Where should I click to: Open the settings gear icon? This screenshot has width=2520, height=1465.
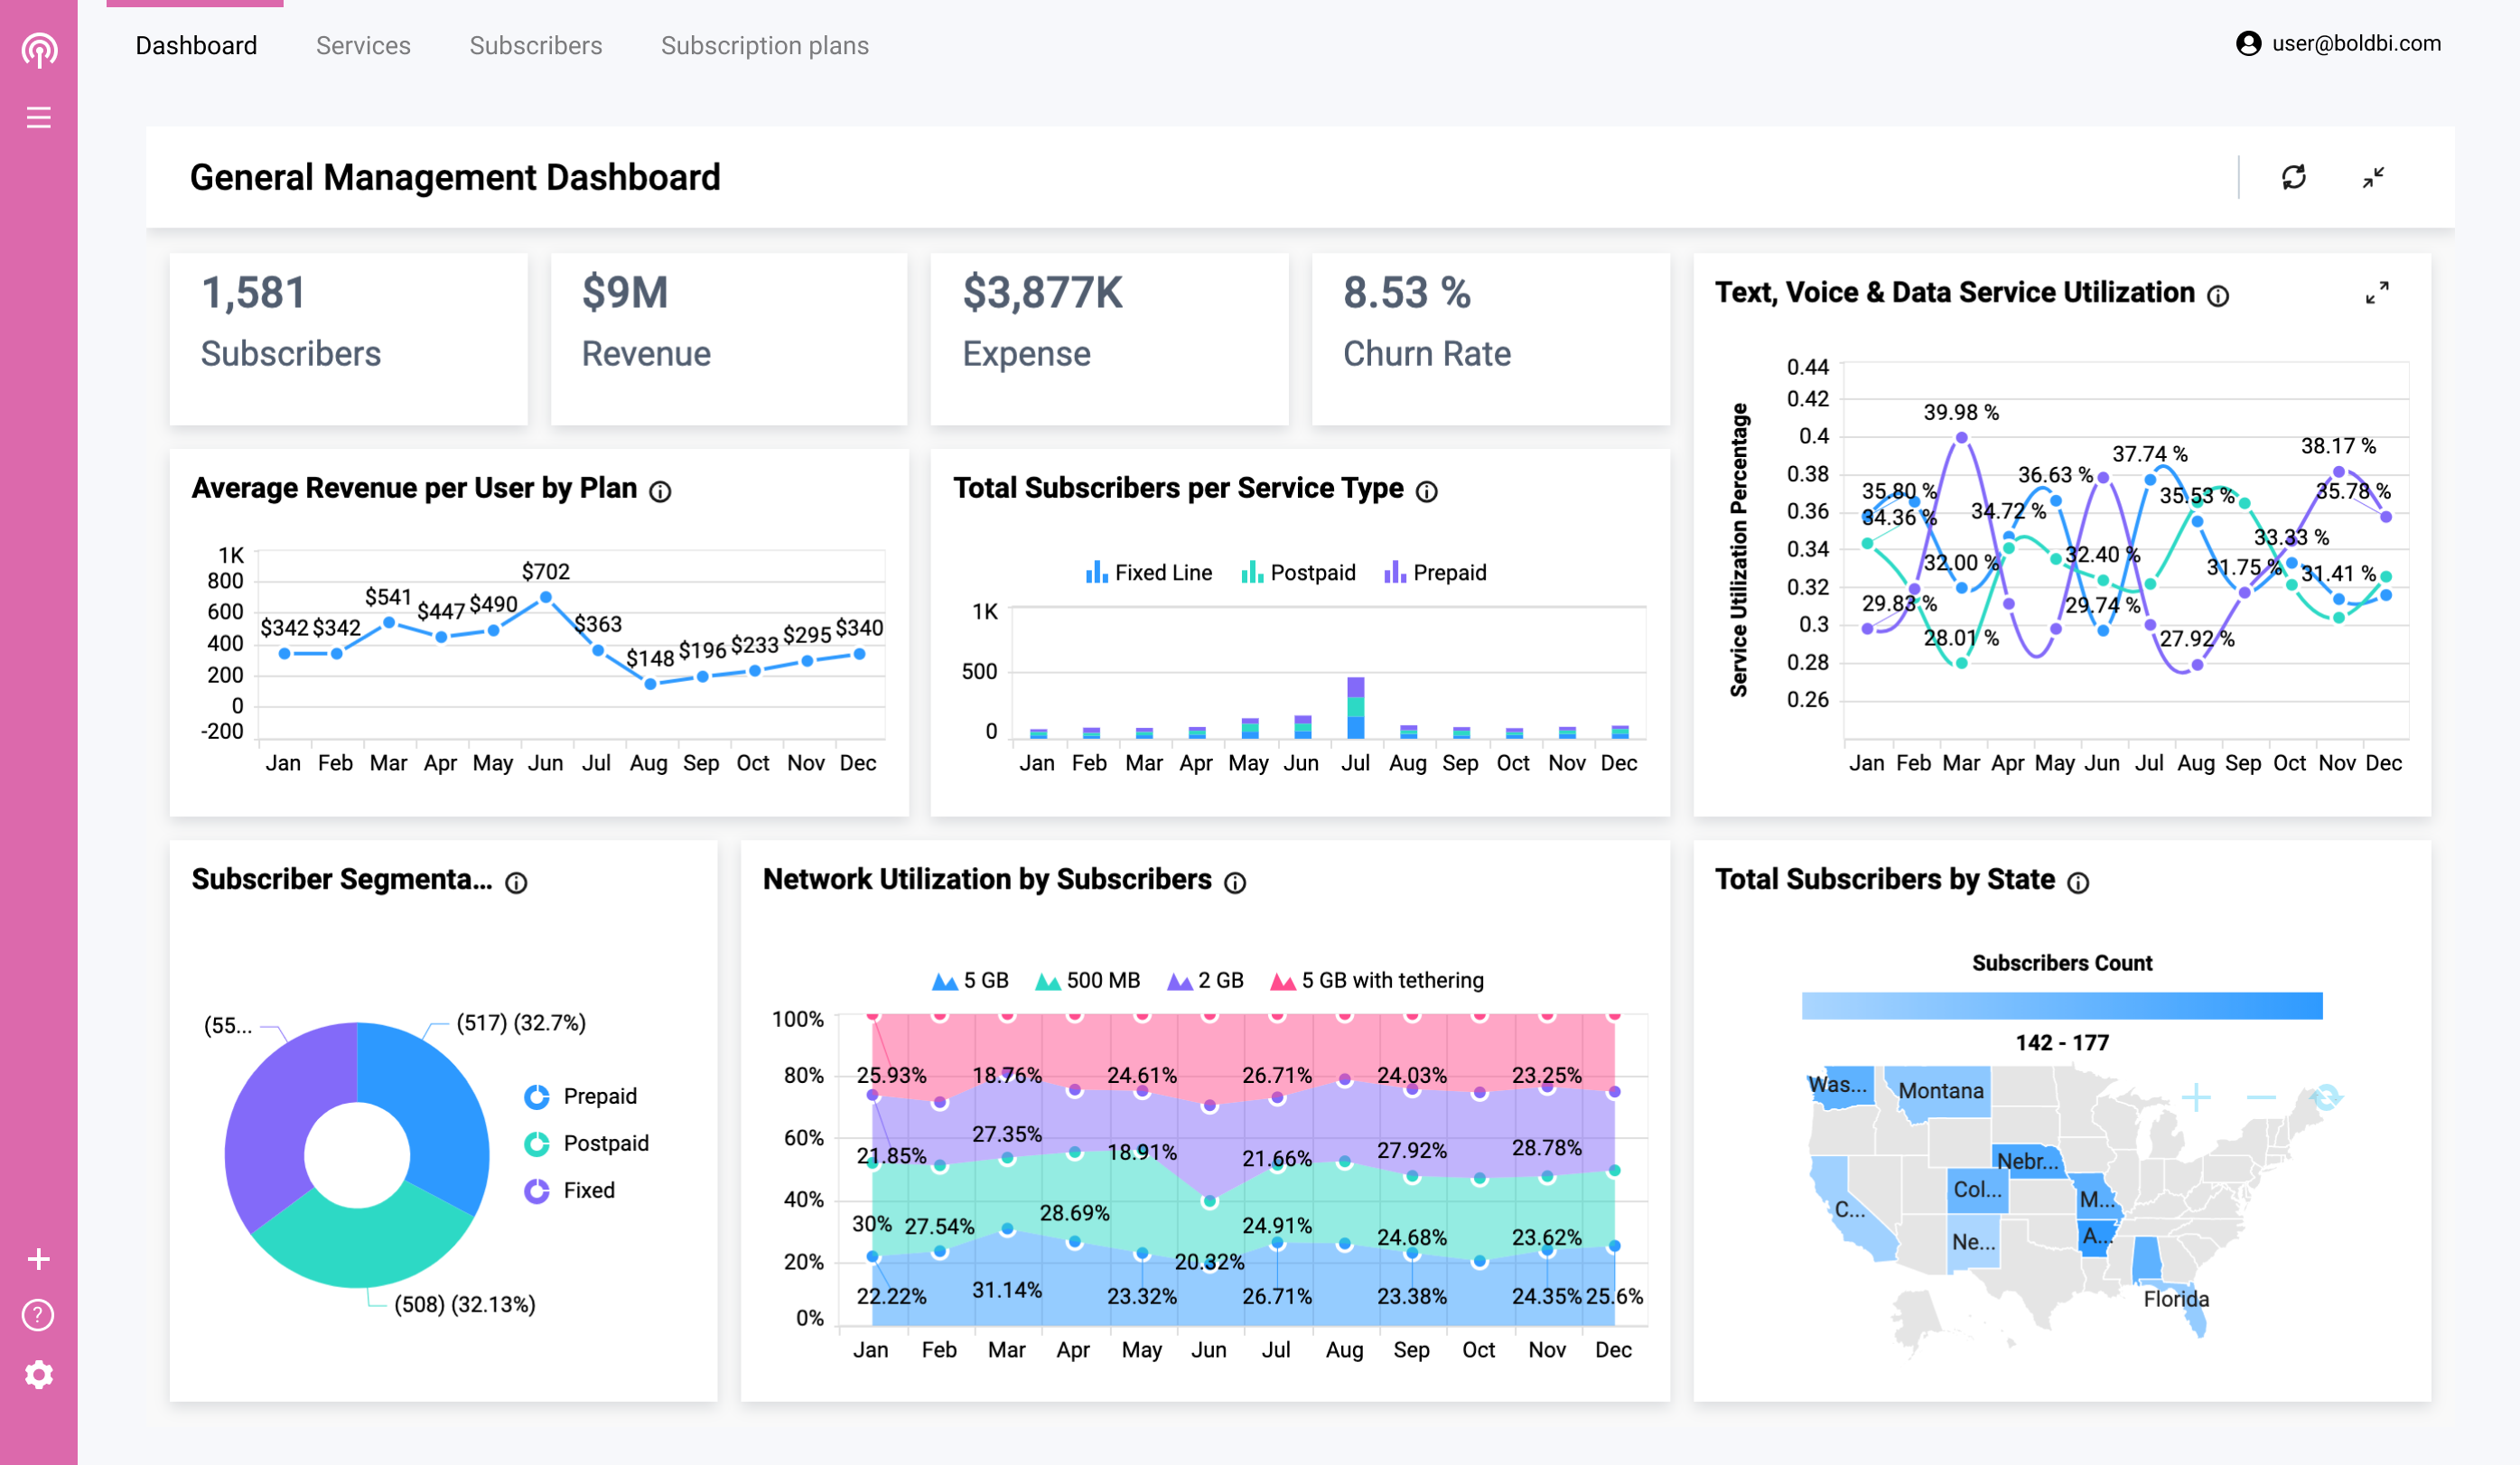pos(38,1375)
